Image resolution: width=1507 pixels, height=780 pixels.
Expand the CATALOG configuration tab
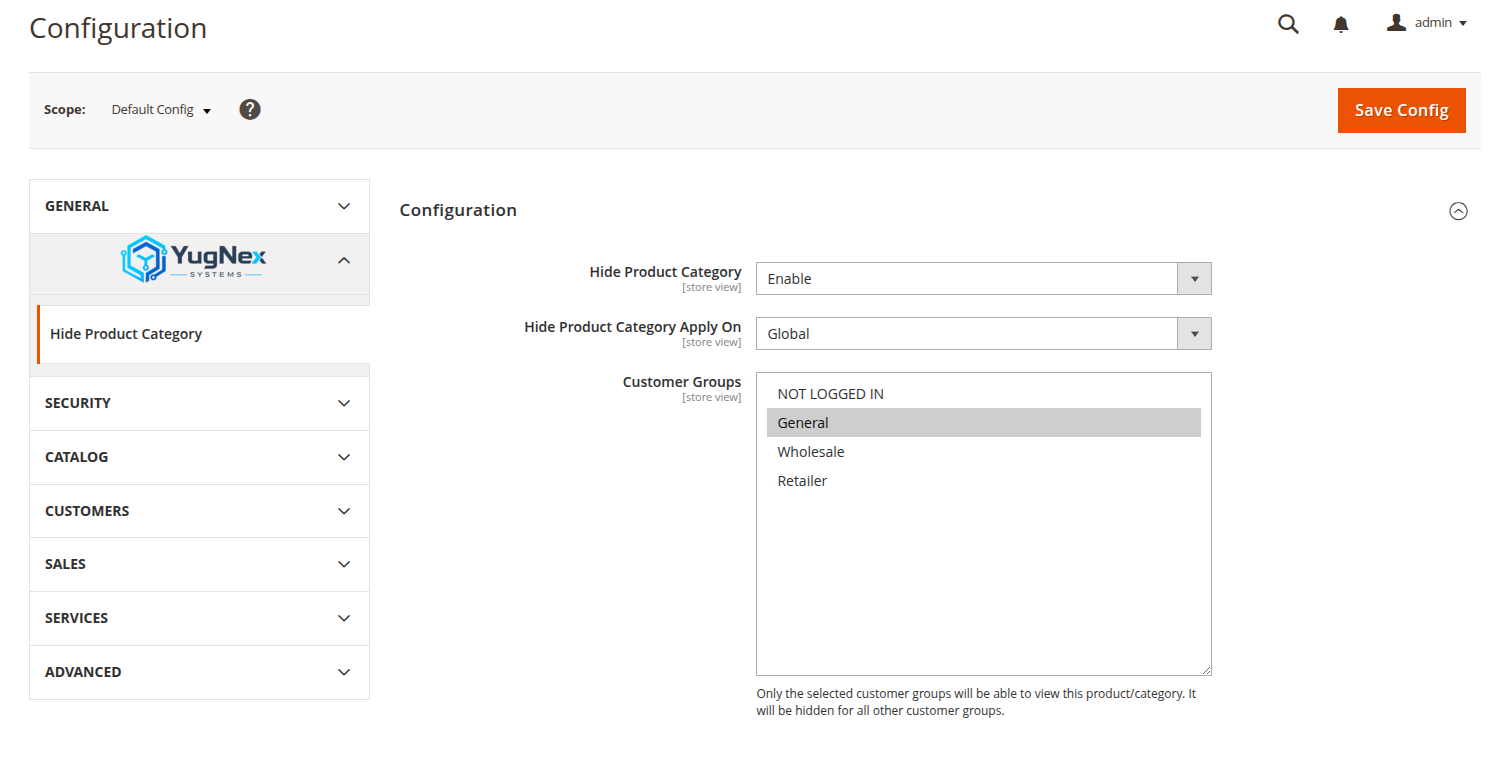[199, 457]
